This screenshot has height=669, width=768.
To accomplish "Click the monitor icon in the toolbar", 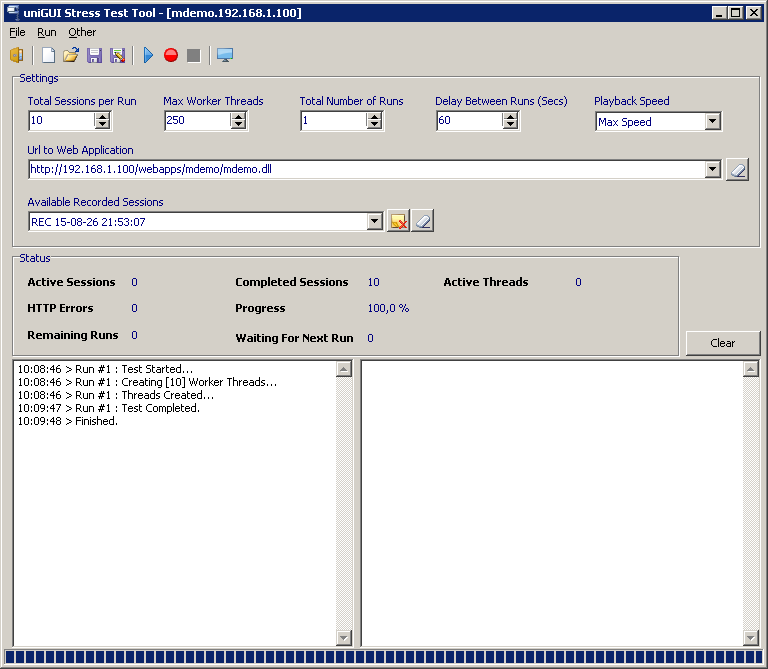I will [x=225, y=55].
